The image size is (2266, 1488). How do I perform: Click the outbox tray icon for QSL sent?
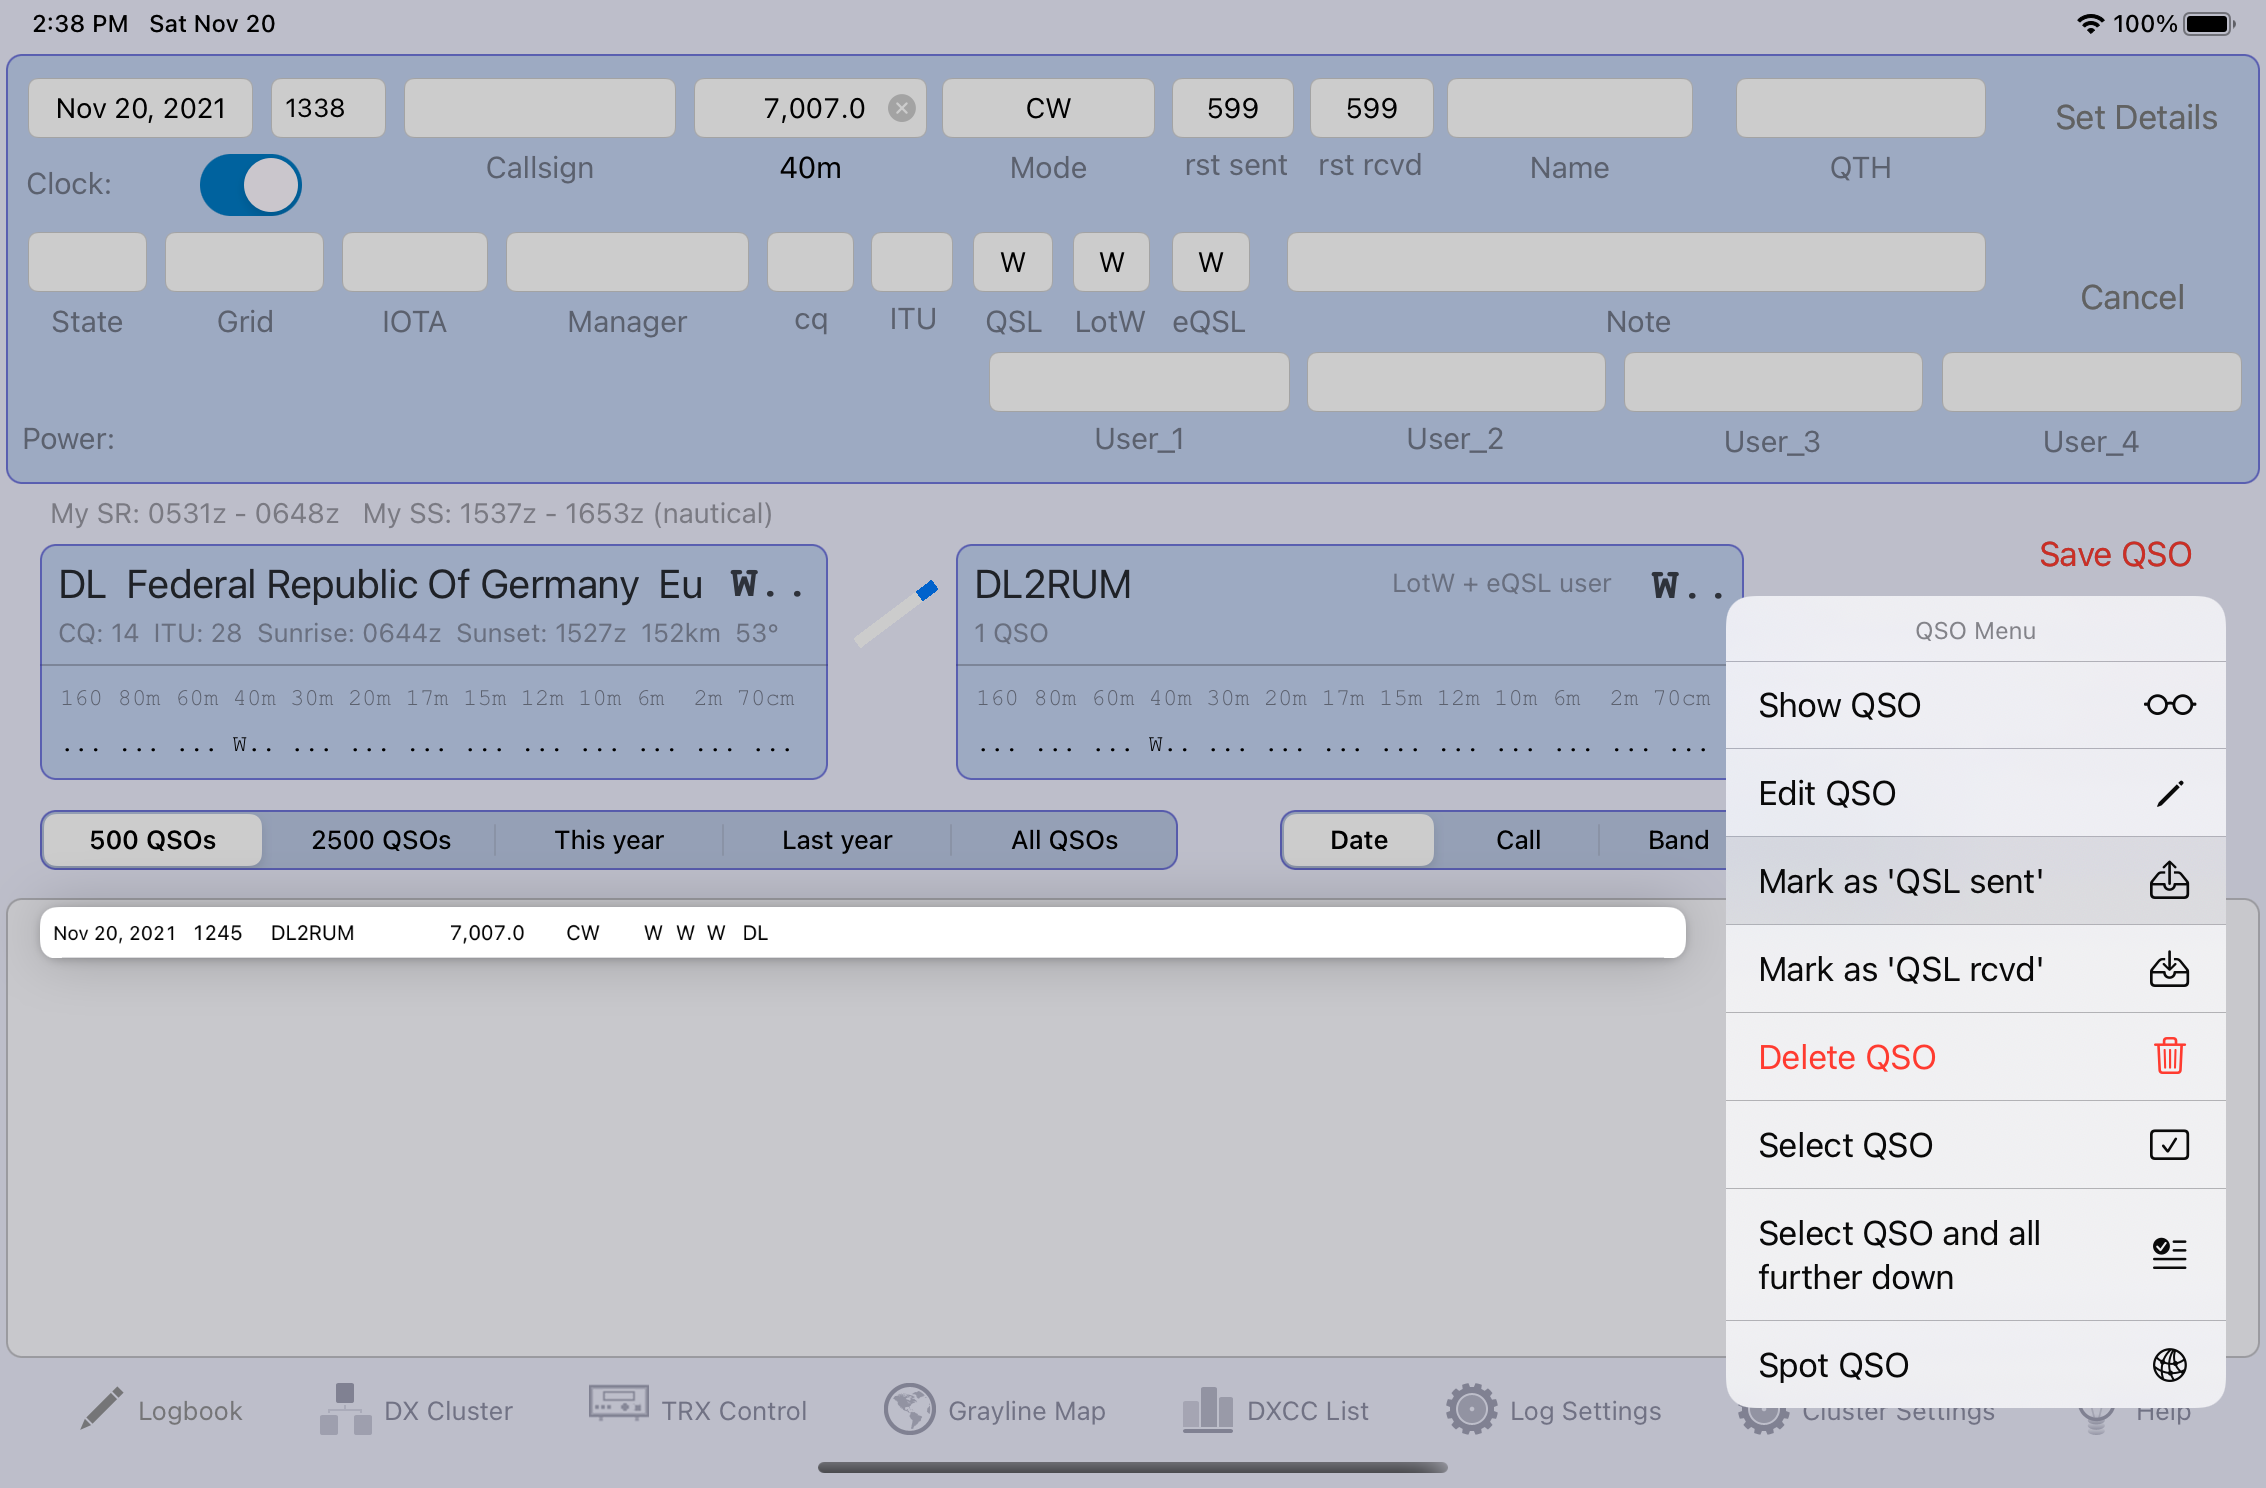coord(2169,881)
